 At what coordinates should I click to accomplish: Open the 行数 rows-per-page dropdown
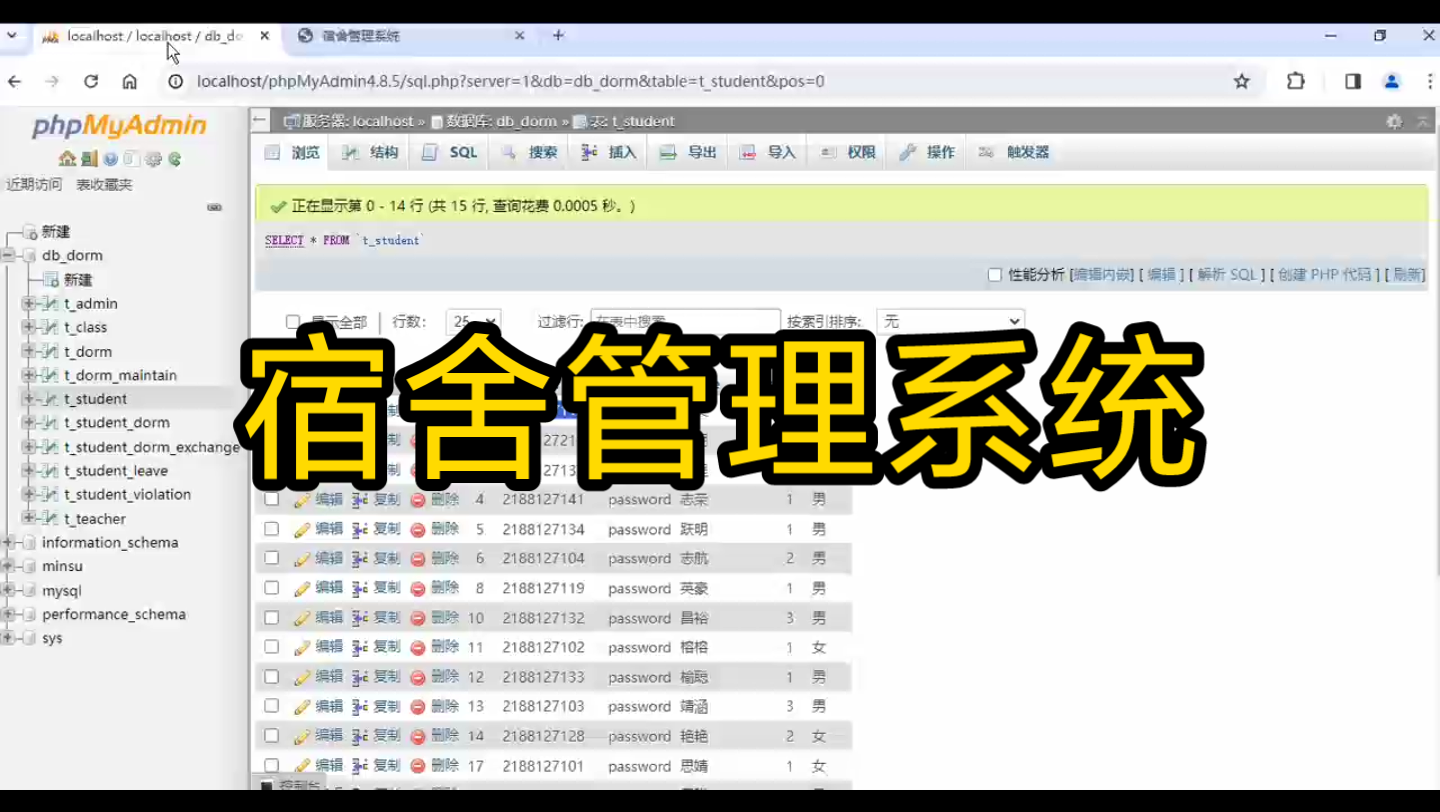point(474,321)
